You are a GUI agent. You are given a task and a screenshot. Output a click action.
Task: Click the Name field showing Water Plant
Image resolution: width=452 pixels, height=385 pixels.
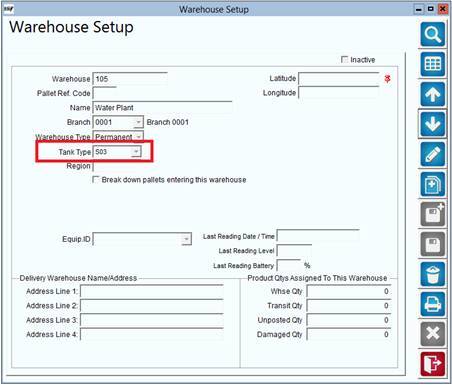[x=162, y=108]
